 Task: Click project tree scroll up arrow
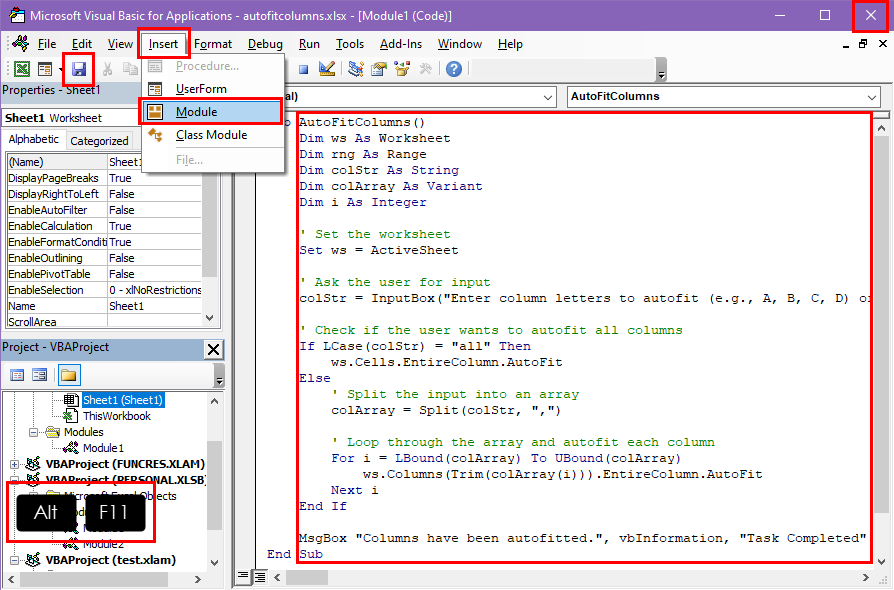(x=214, y=401)
